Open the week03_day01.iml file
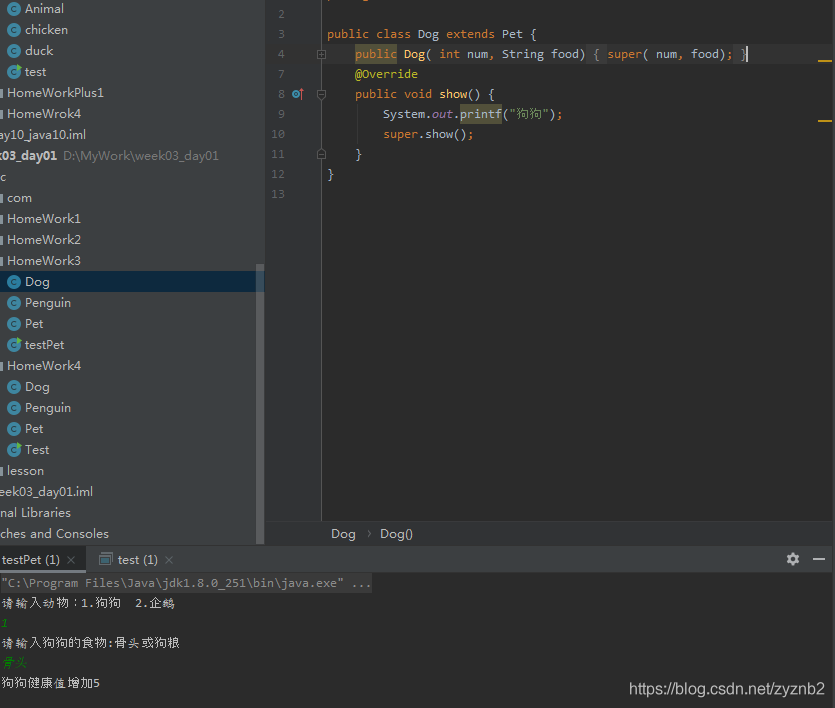 (46, 492)
